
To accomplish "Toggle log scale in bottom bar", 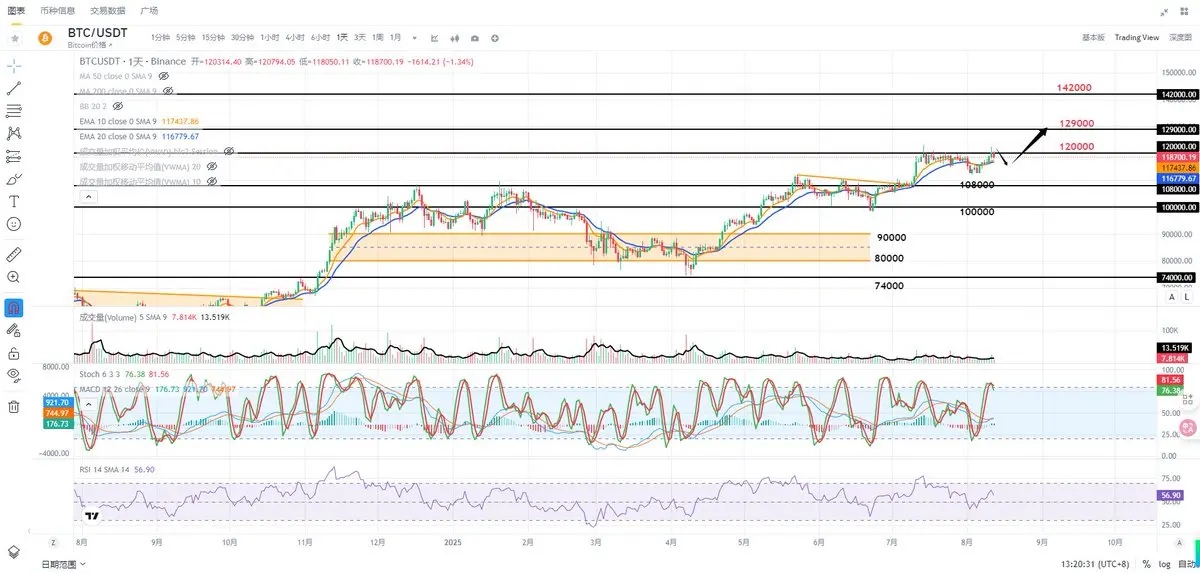I will click(x=1163, y=564).
